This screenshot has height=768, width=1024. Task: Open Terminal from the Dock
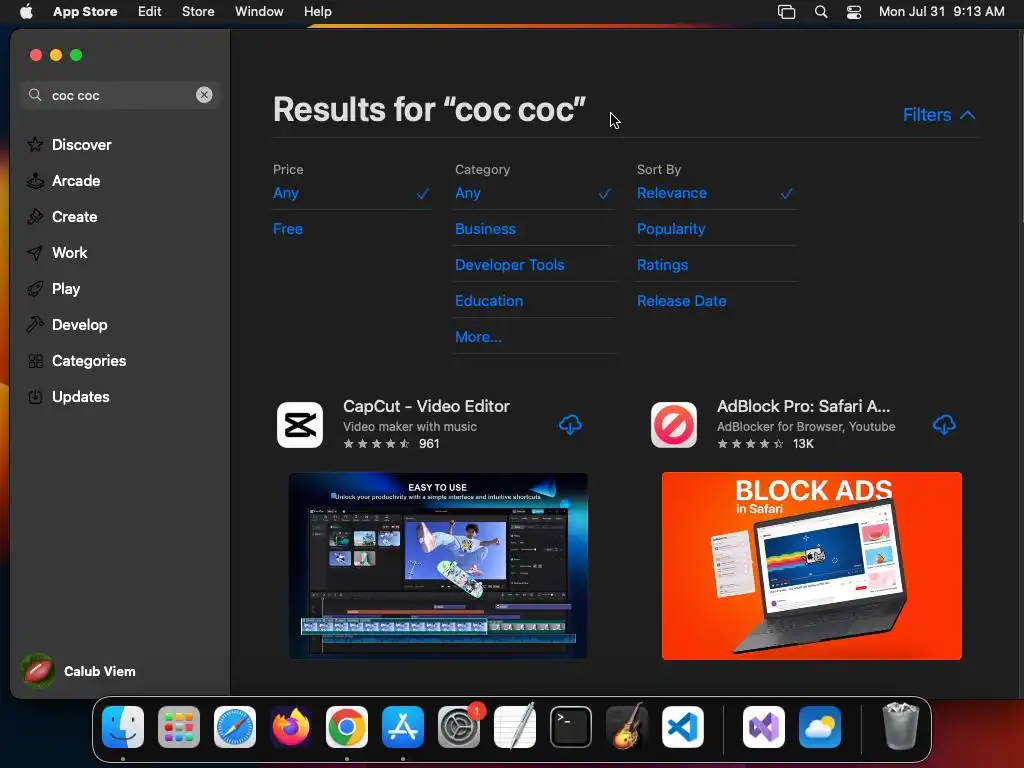click(571, 726)
